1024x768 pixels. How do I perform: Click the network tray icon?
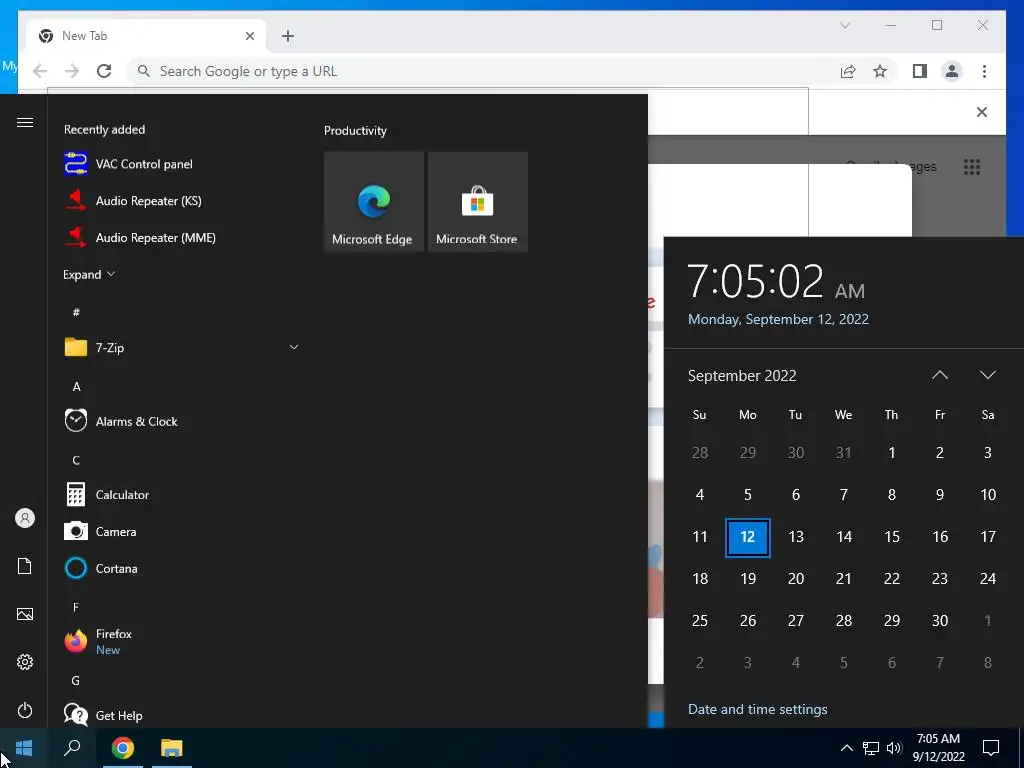(871, 748)
